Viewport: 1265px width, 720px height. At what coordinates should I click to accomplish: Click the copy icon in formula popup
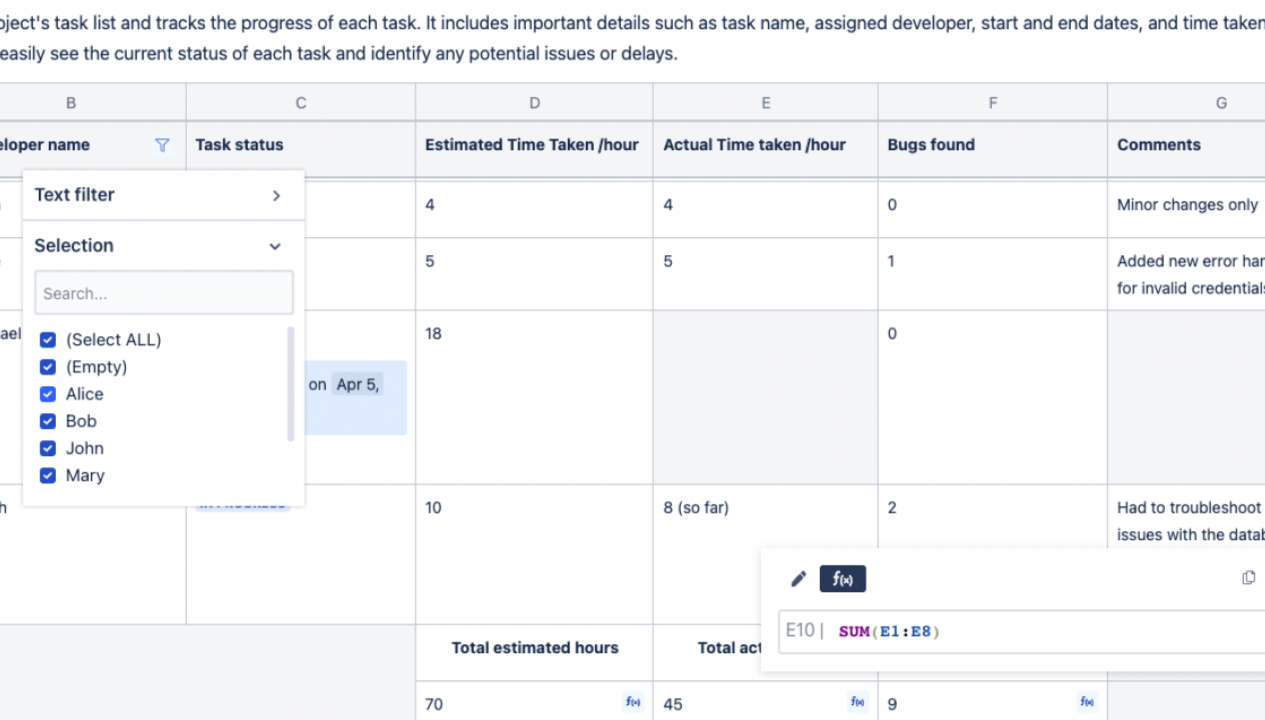pos(1248,578)
